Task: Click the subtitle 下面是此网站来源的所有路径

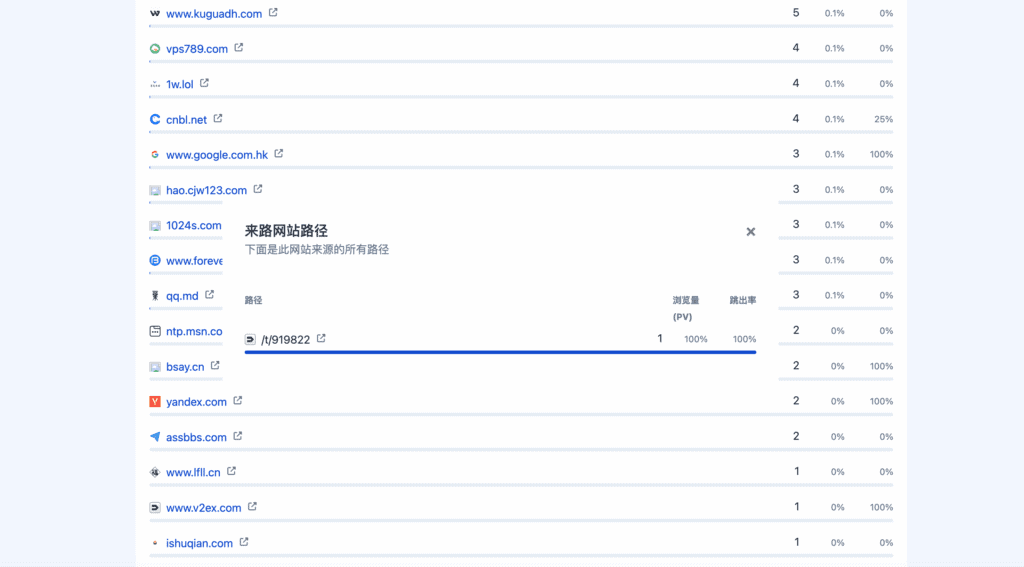Action: coord(317,249)
